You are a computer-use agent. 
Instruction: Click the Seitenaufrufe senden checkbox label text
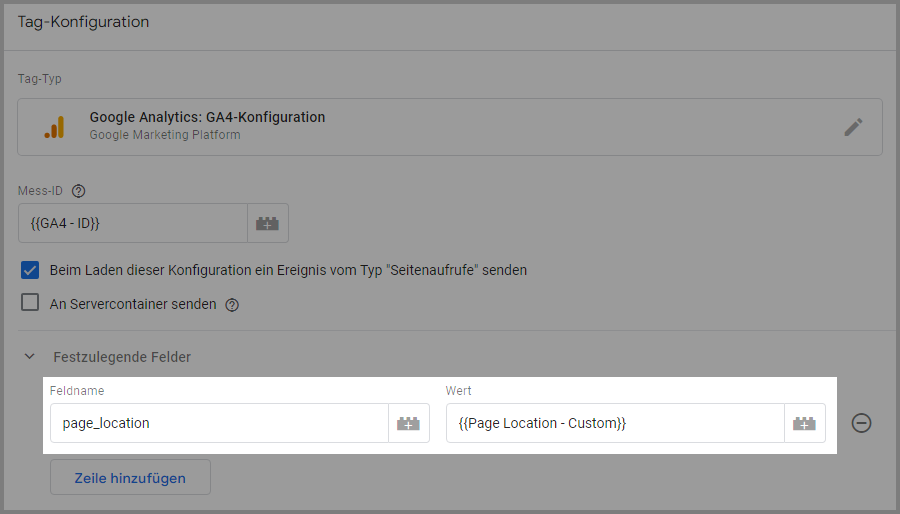[x=288, y=270]
